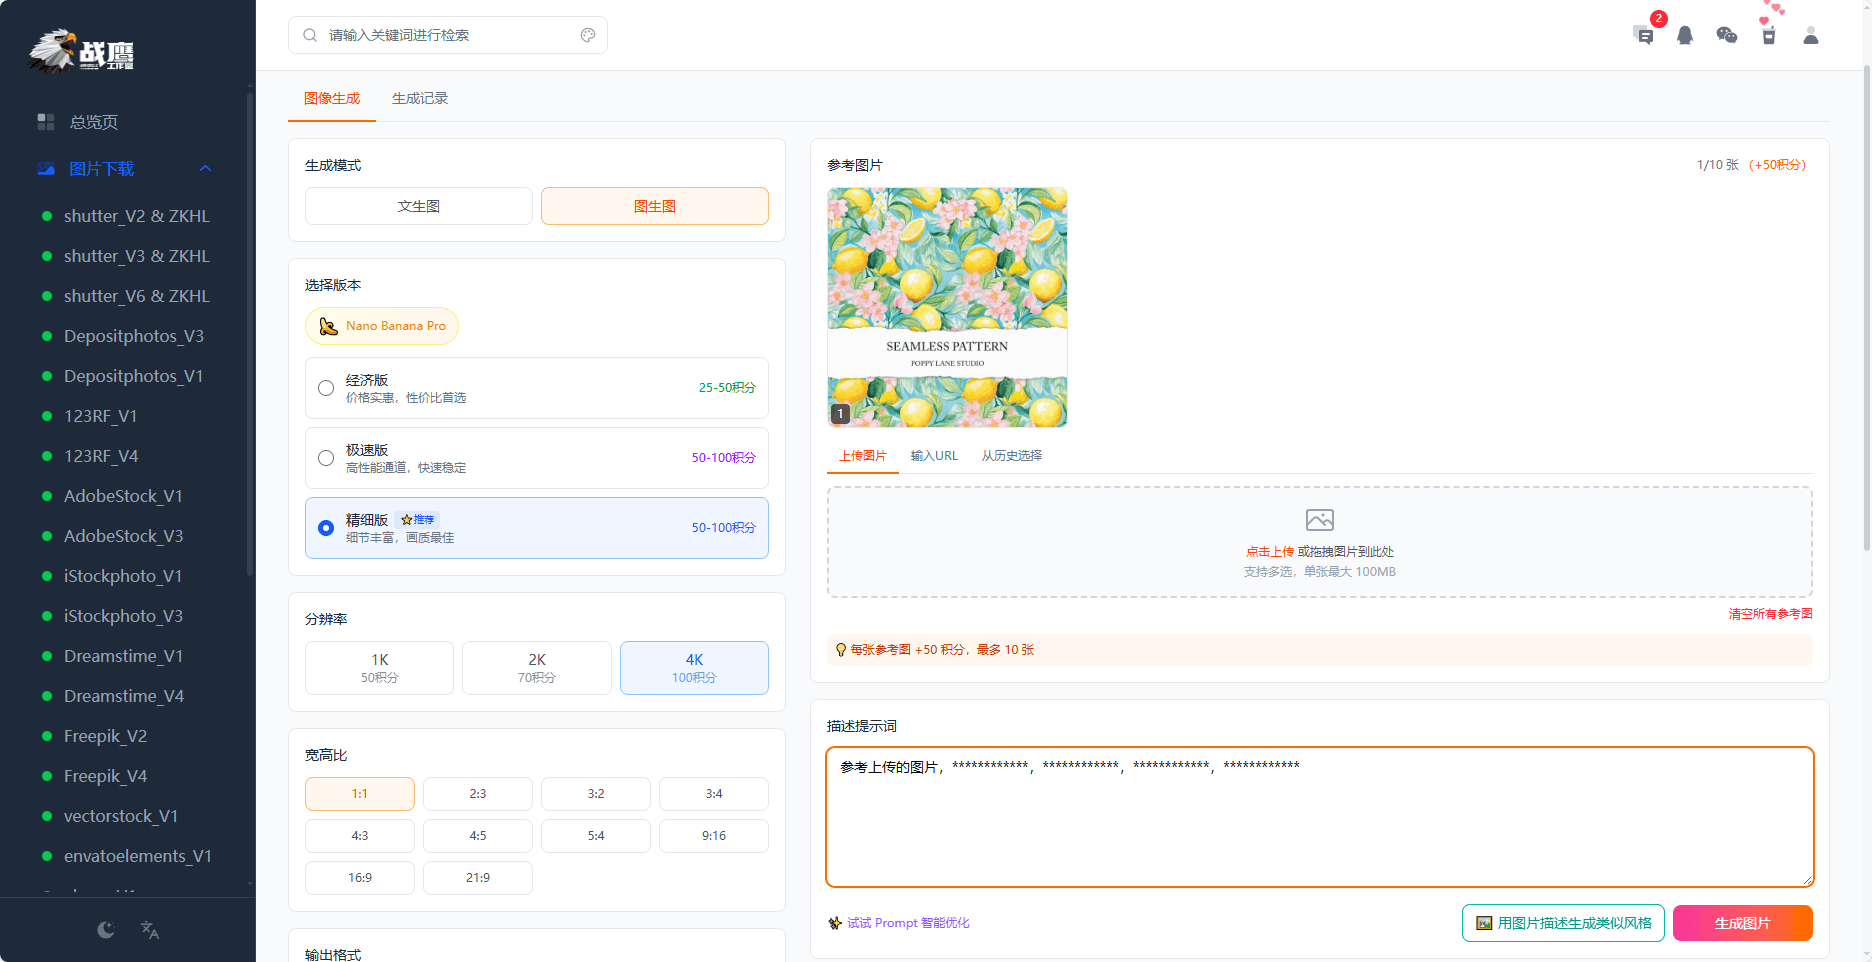Open the user account icon
The width and height of the screenshot is (1872, 962).
(1811, 36)
